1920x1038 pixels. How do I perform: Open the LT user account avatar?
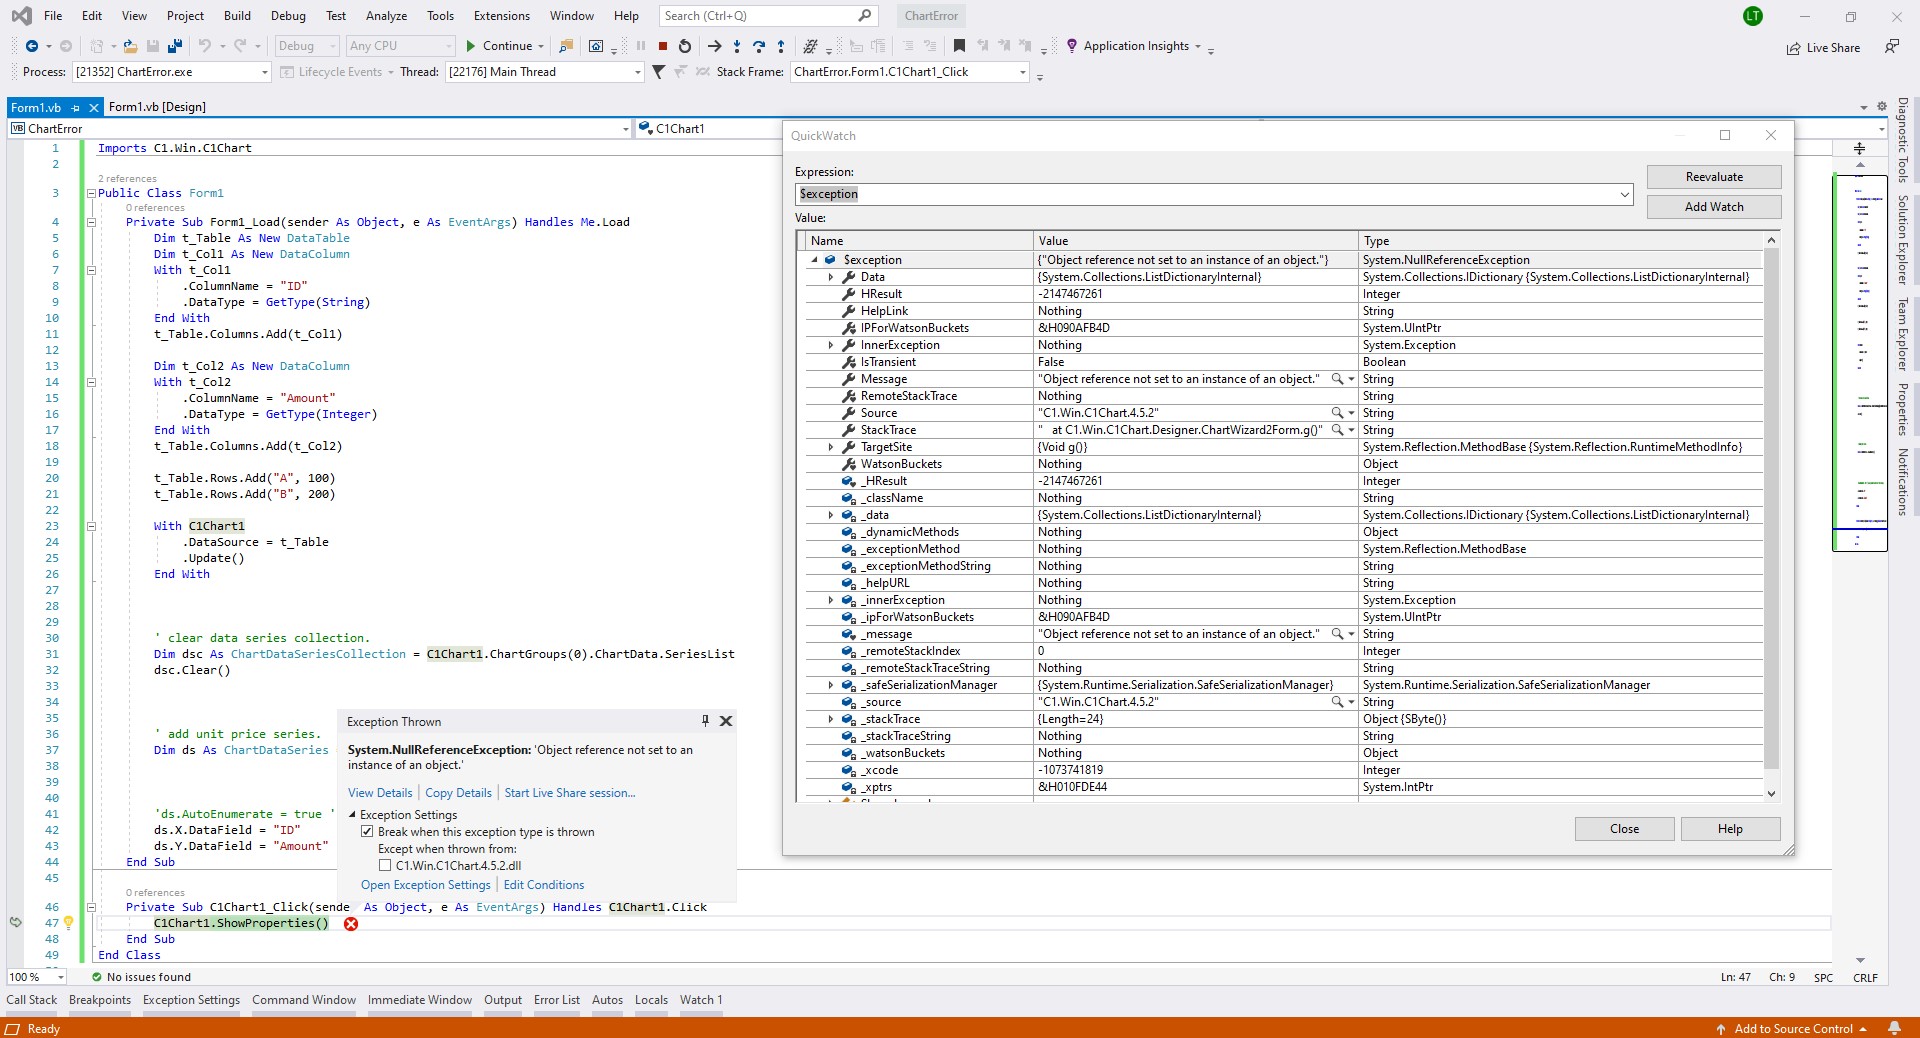coord(1753,16)
